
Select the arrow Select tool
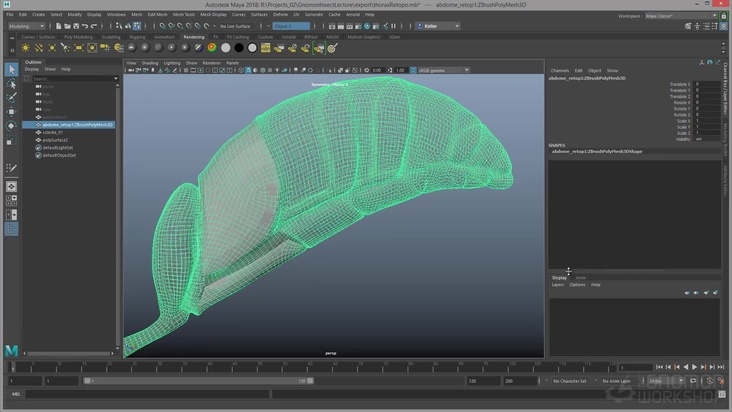11,70
